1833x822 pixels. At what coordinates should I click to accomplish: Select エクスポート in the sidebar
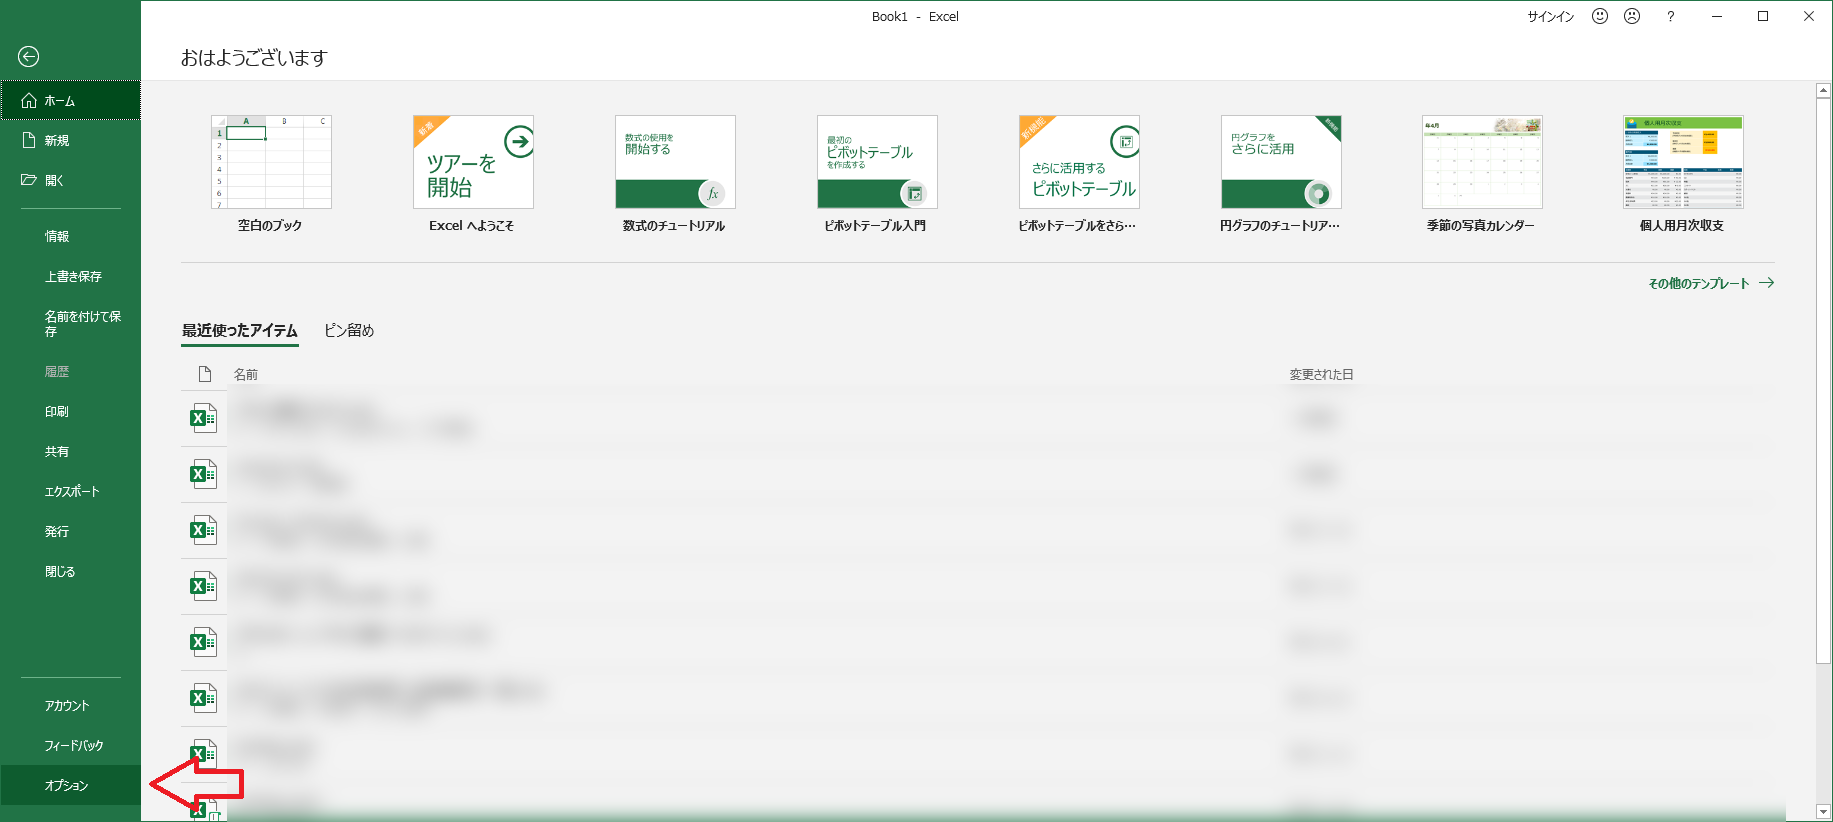[70, 491]
